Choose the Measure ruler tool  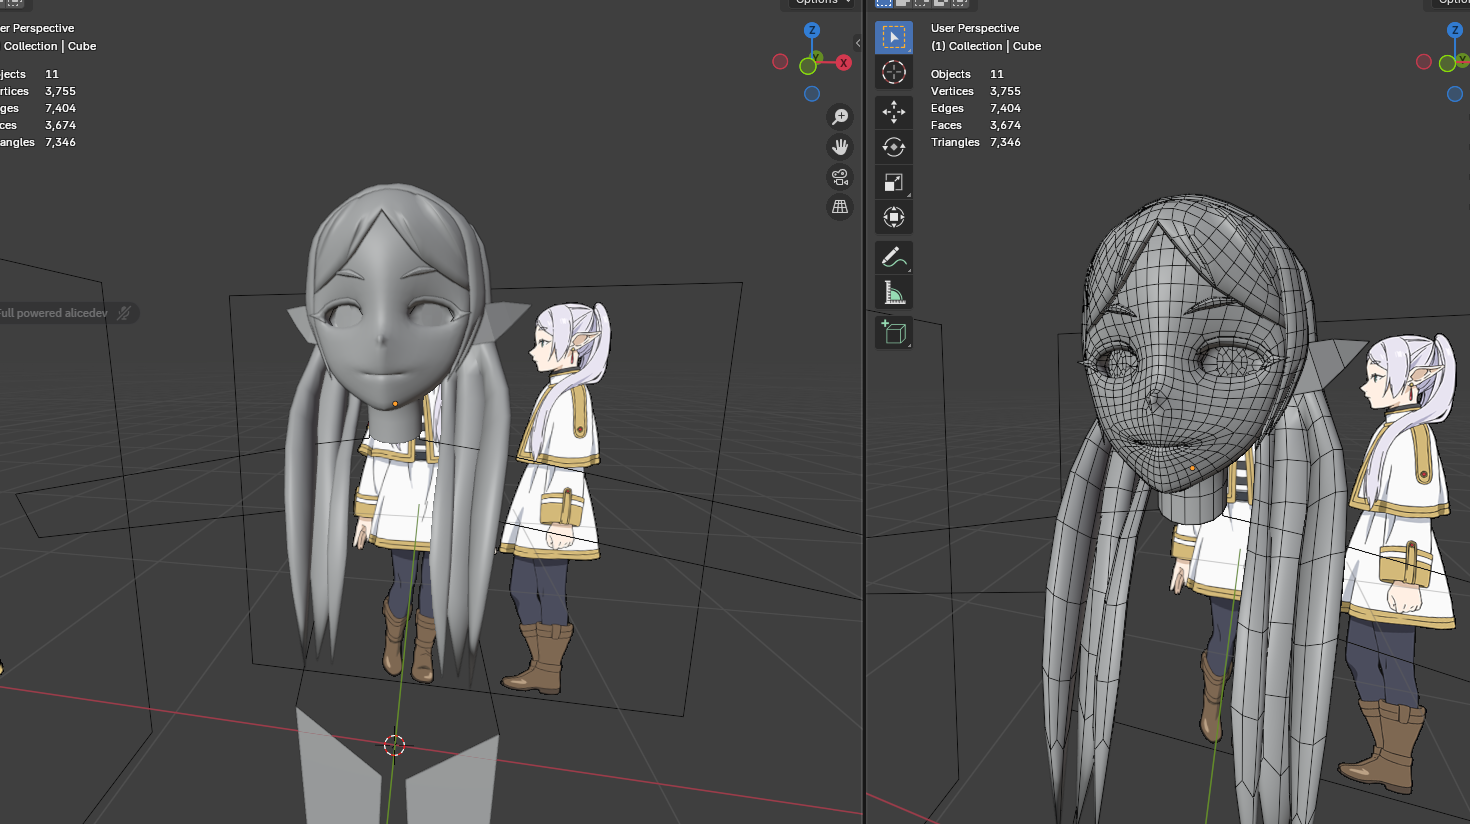coord(894,293)
